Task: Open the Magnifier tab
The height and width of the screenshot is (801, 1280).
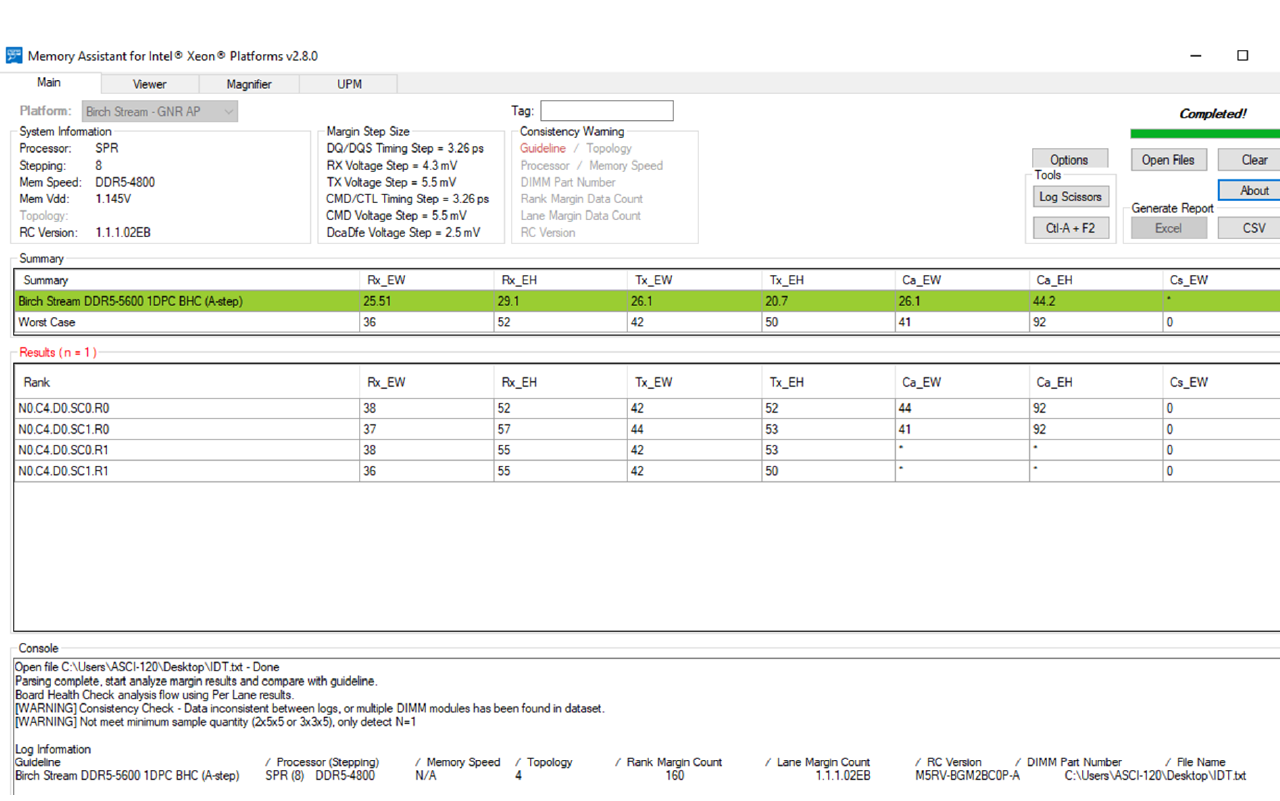Action: pos(249,84)
